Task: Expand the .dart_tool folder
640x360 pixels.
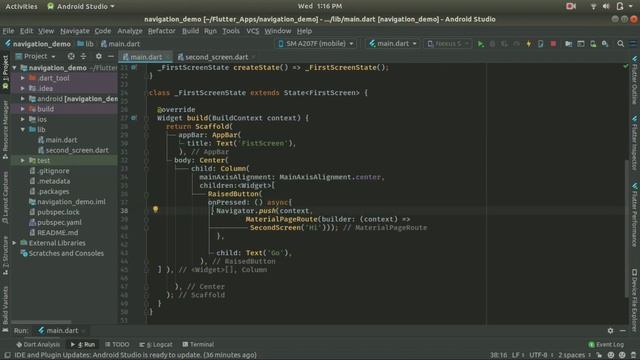Action: [23, 78]
